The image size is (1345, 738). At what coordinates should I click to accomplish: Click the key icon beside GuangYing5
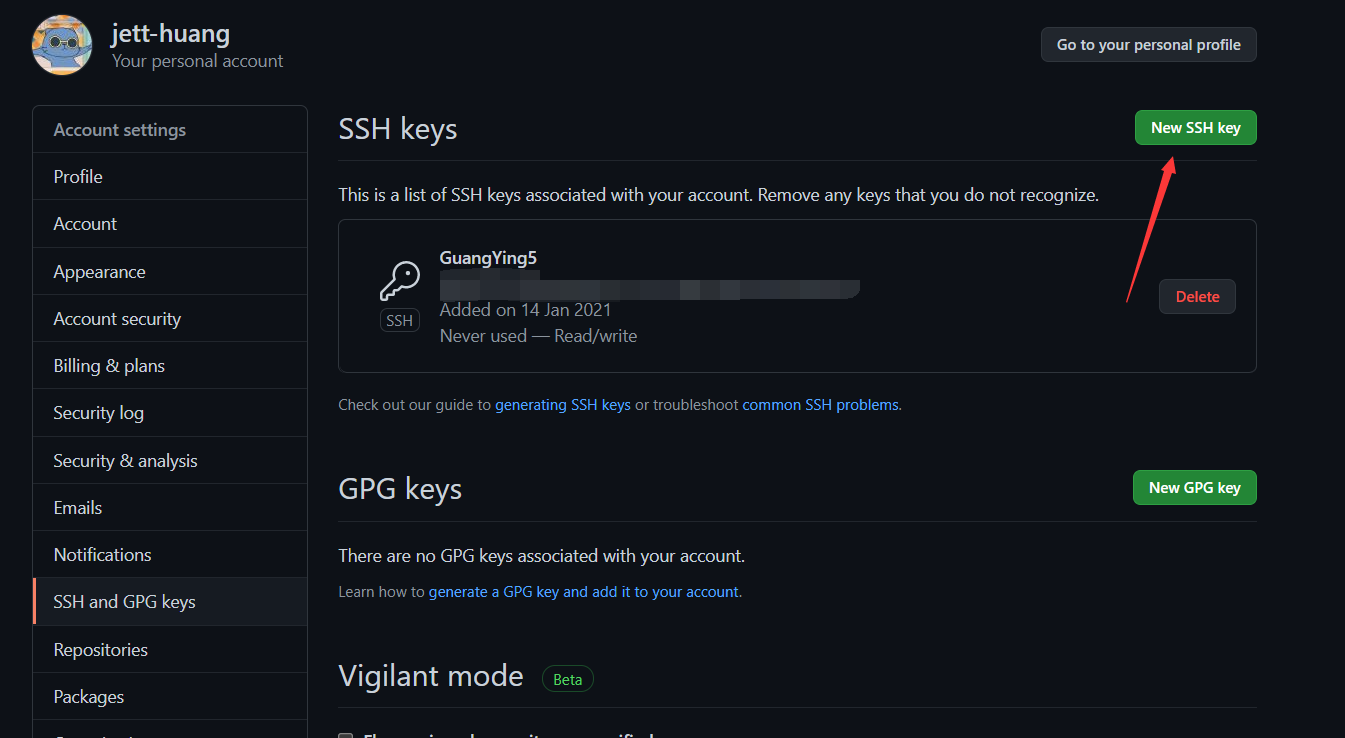coord(399,281)
